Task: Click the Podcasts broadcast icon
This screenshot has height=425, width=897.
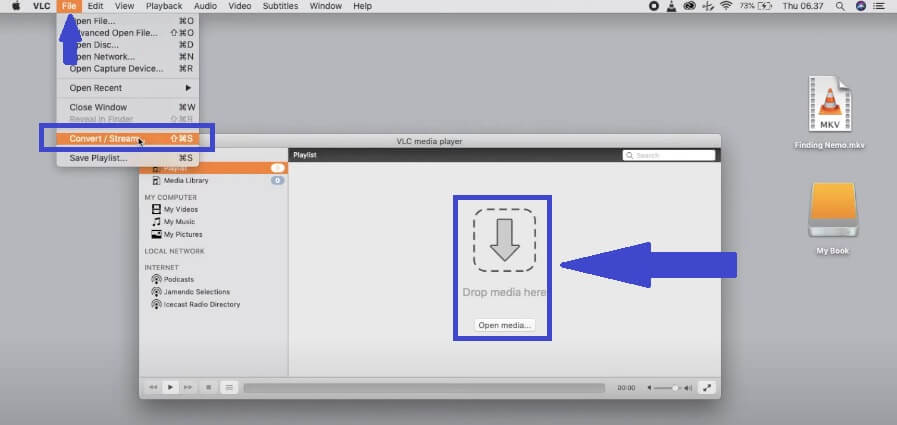Action: 156,279
